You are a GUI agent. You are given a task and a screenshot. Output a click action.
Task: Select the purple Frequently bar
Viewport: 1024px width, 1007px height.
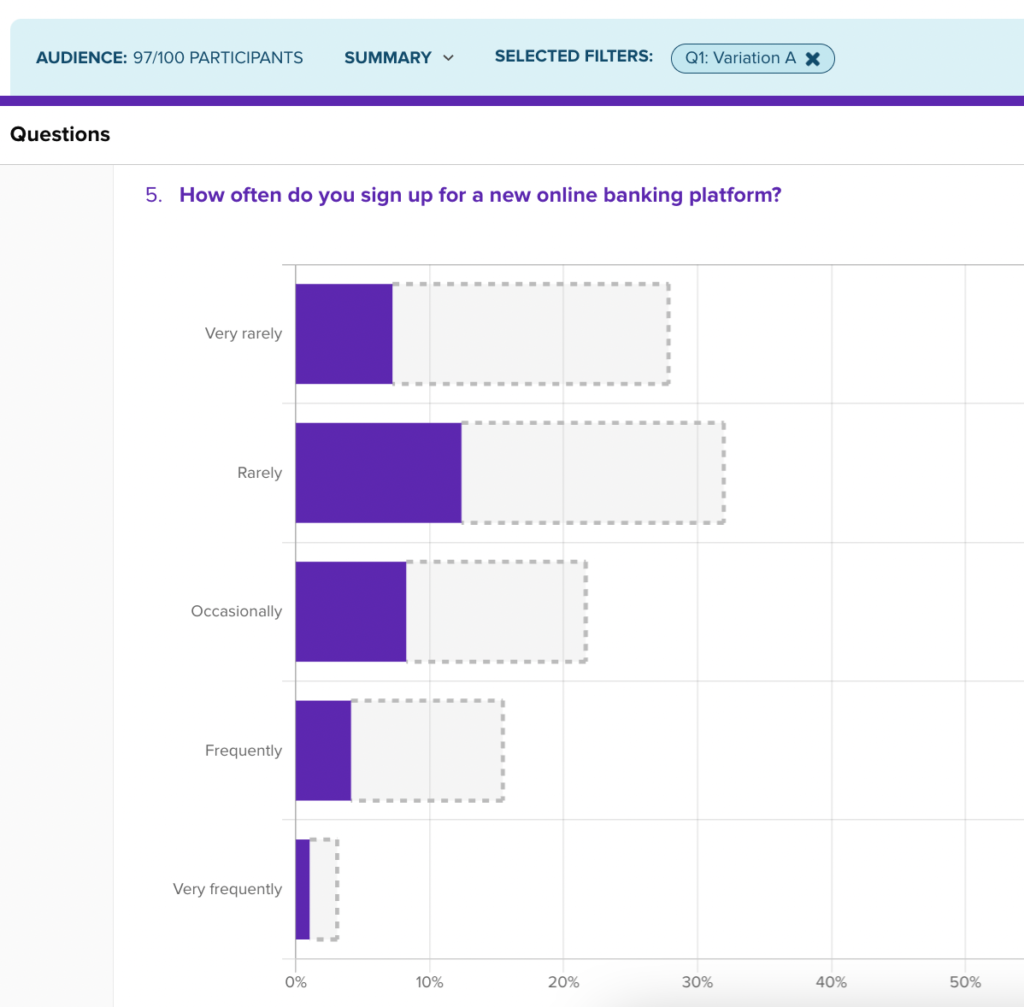coord(323,750)
